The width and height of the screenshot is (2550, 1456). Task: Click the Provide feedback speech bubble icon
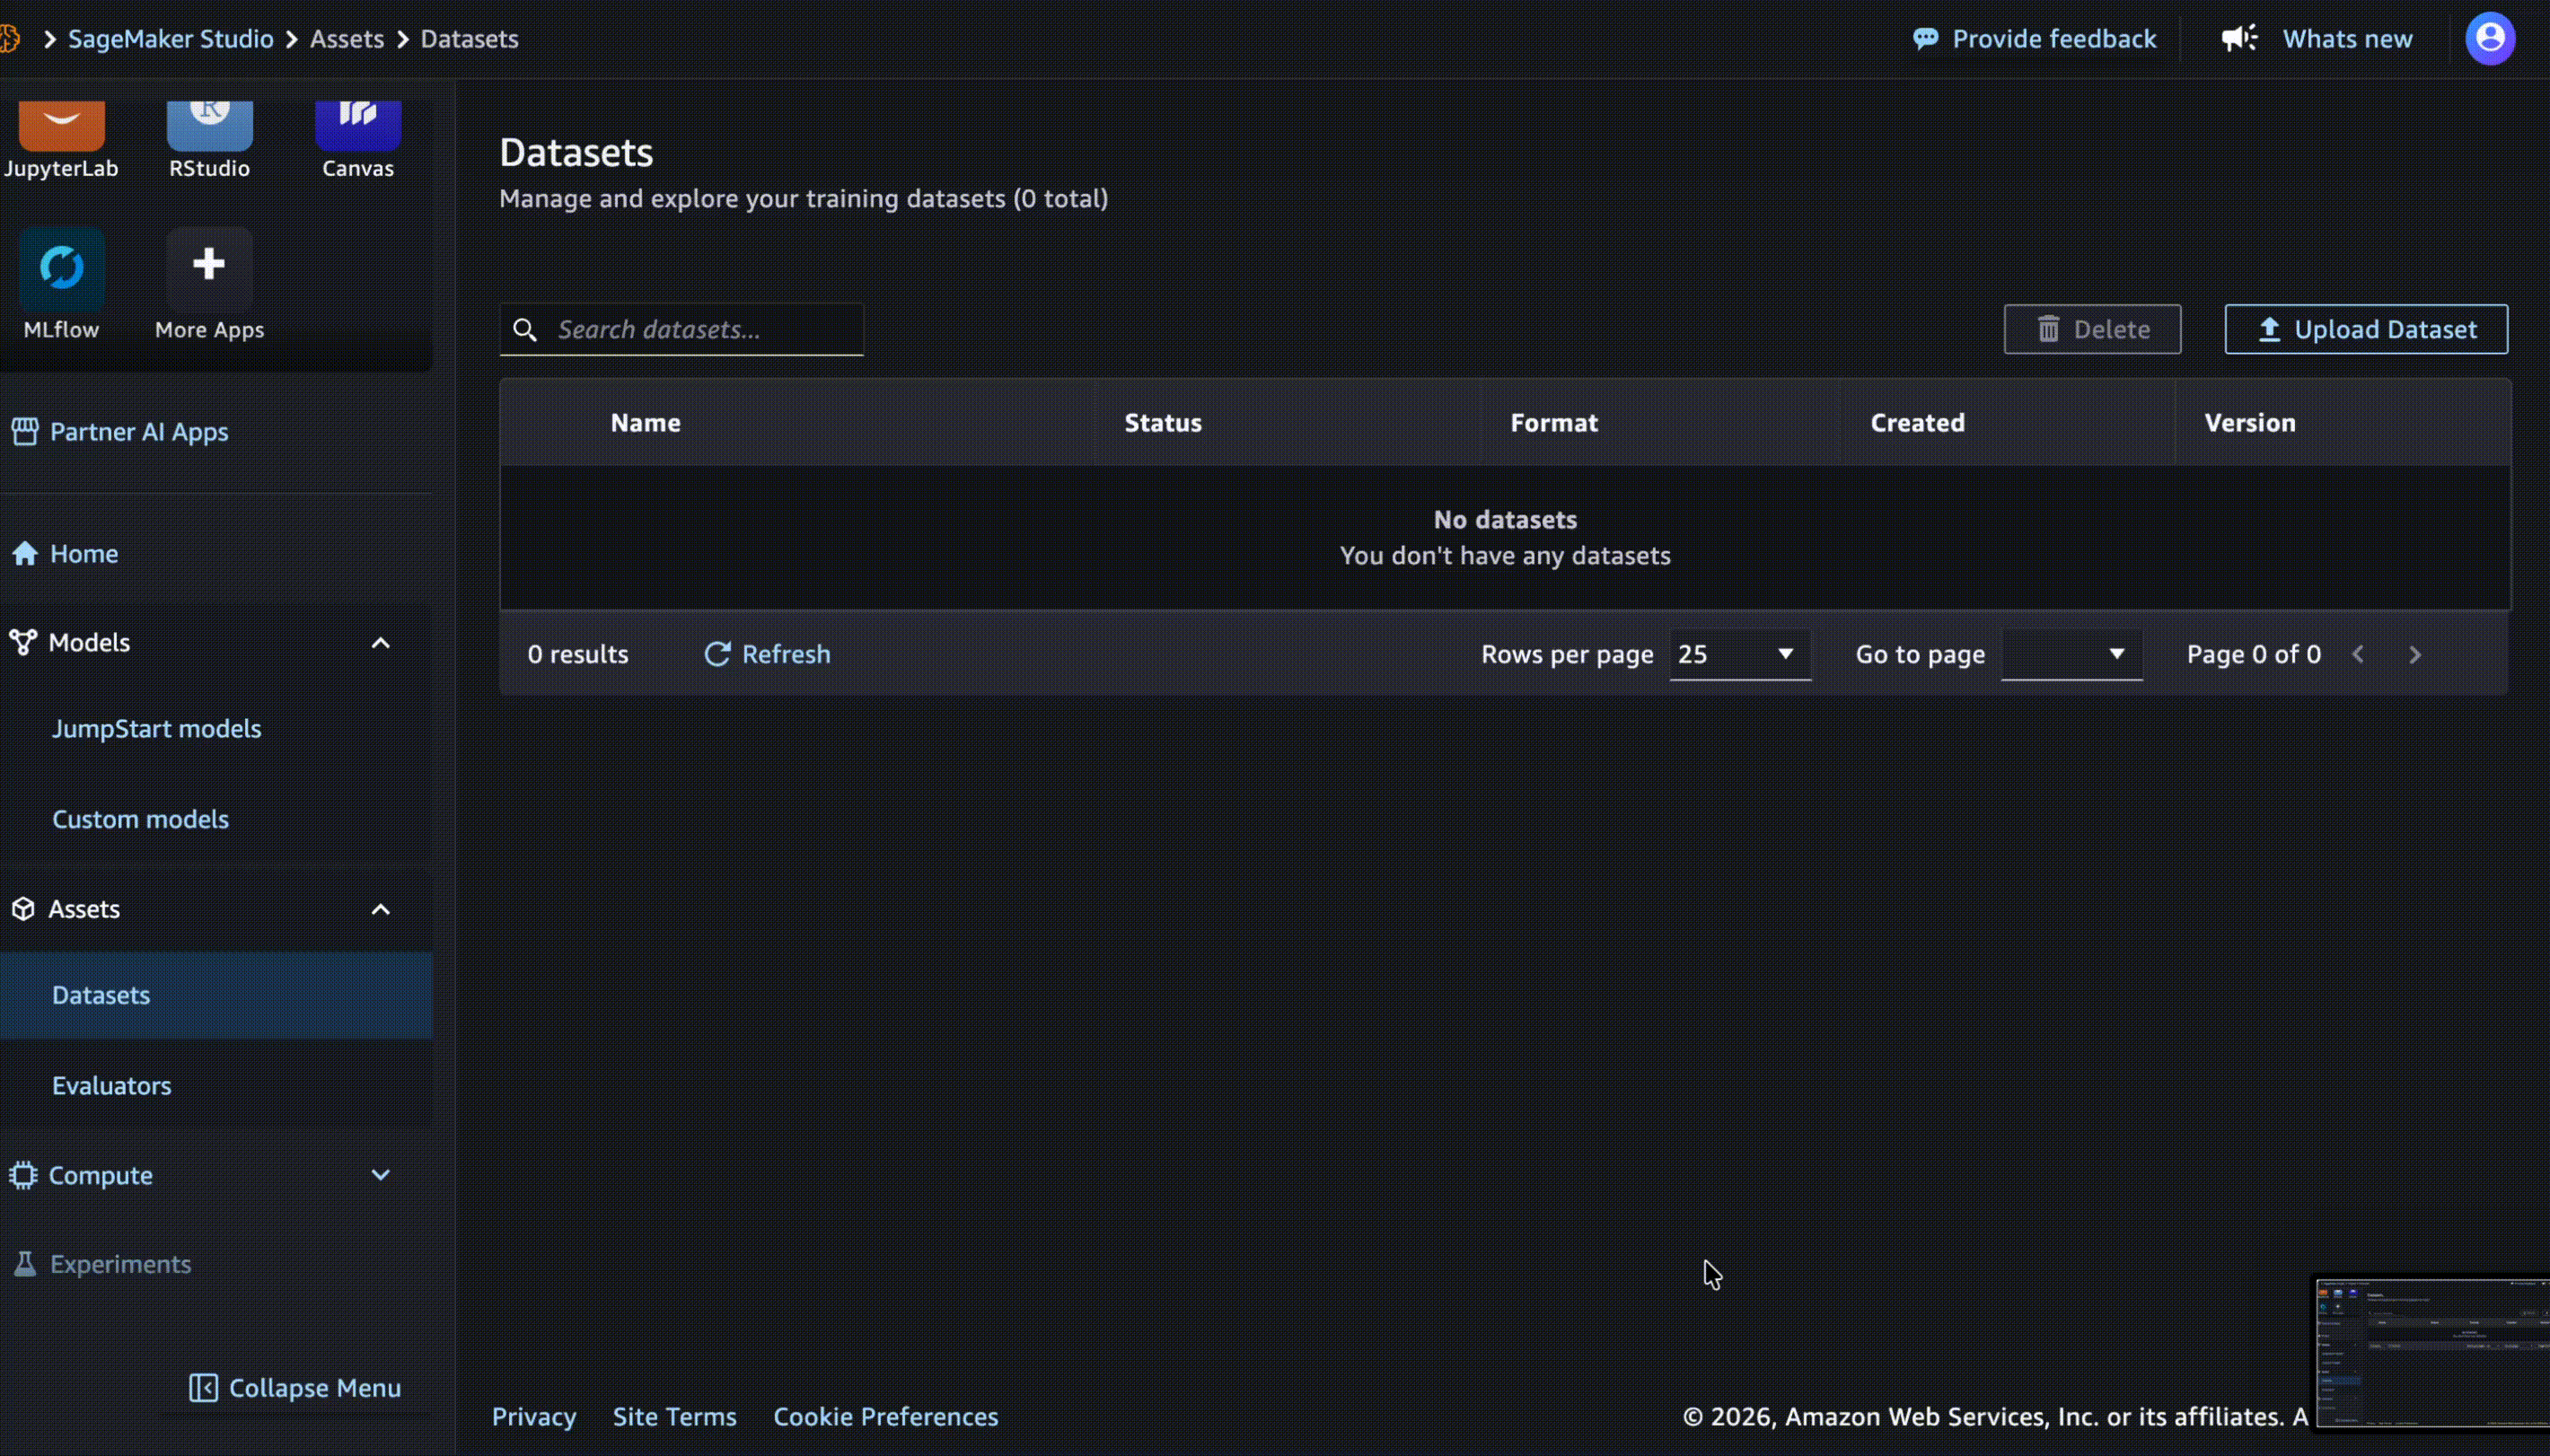pyautogui.click(x=1925, y=39)
